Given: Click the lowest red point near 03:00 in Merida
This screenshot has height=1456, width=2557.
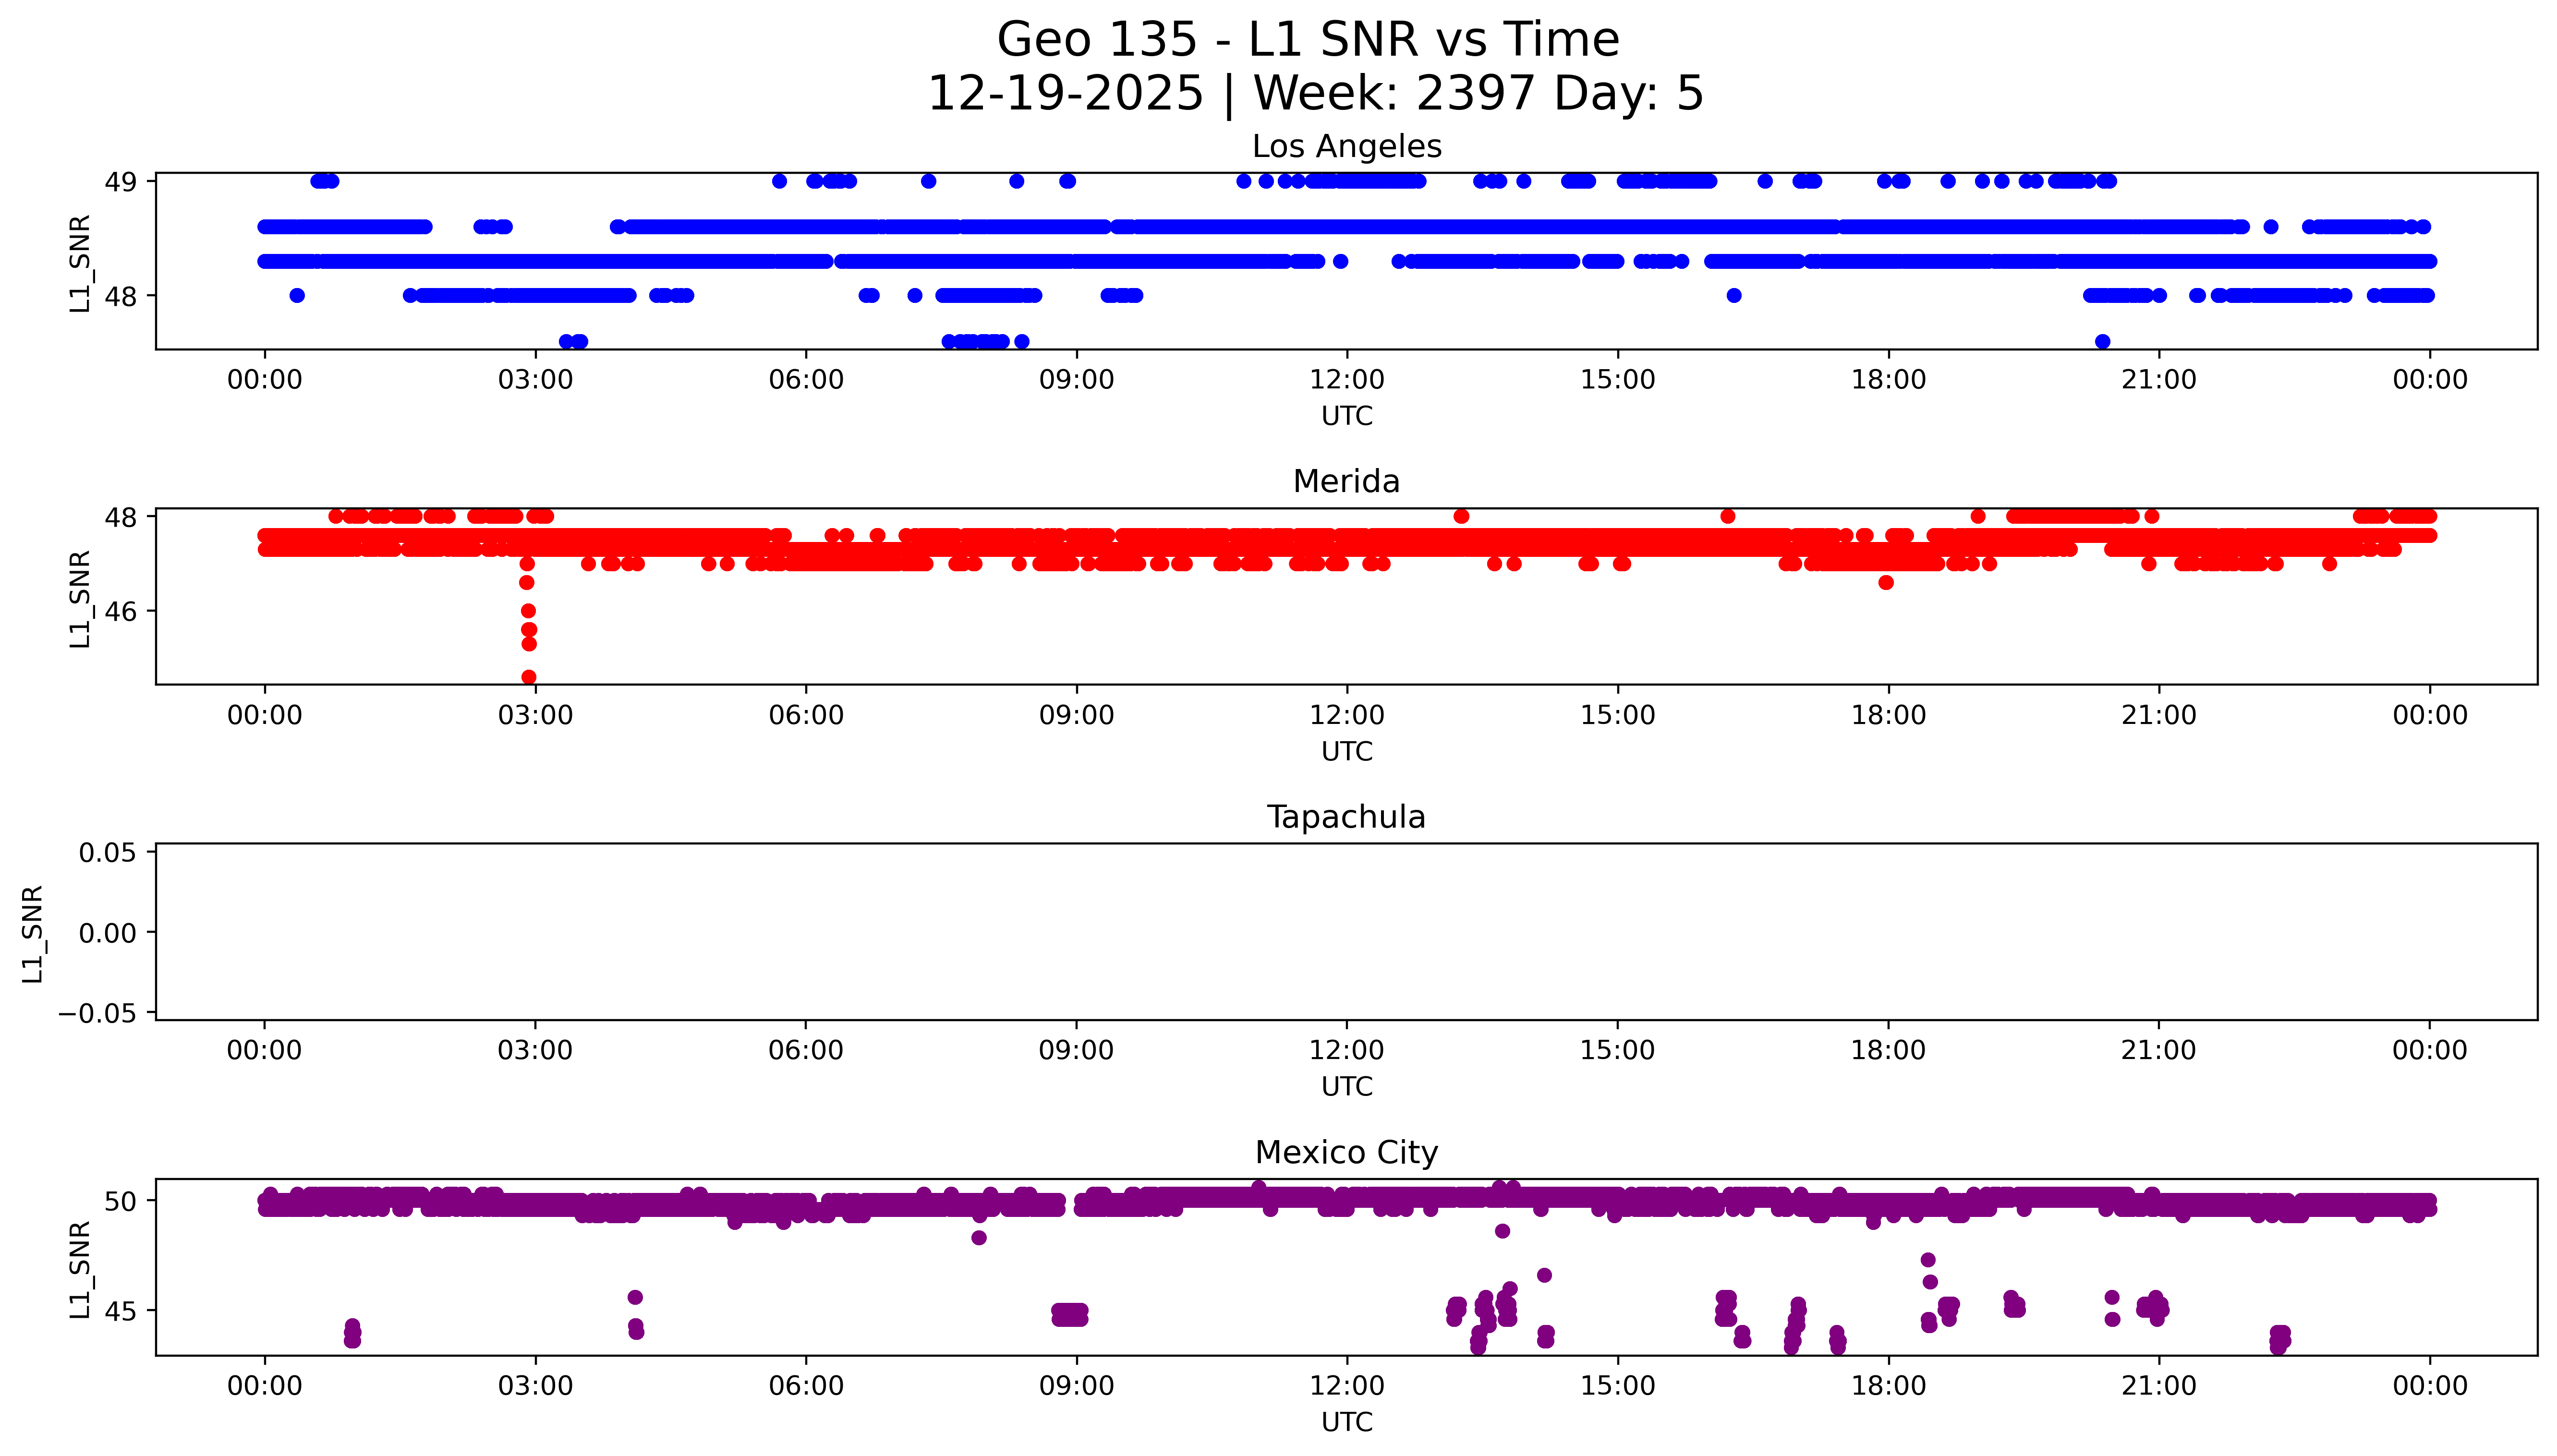Looking at the screenshot, I should pyautogui.click(x=529, y=677).
